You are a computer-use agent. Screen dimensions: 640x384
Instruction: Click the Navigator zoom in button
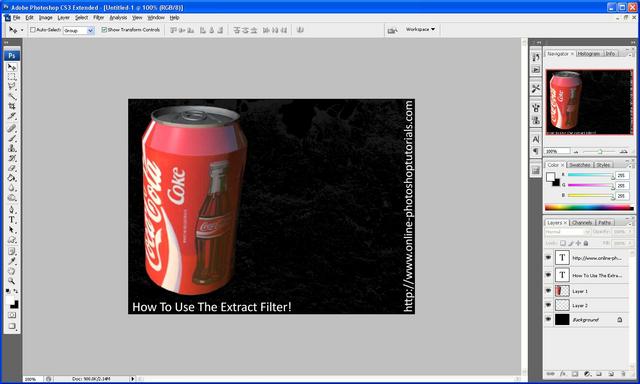tap(623, 151)
